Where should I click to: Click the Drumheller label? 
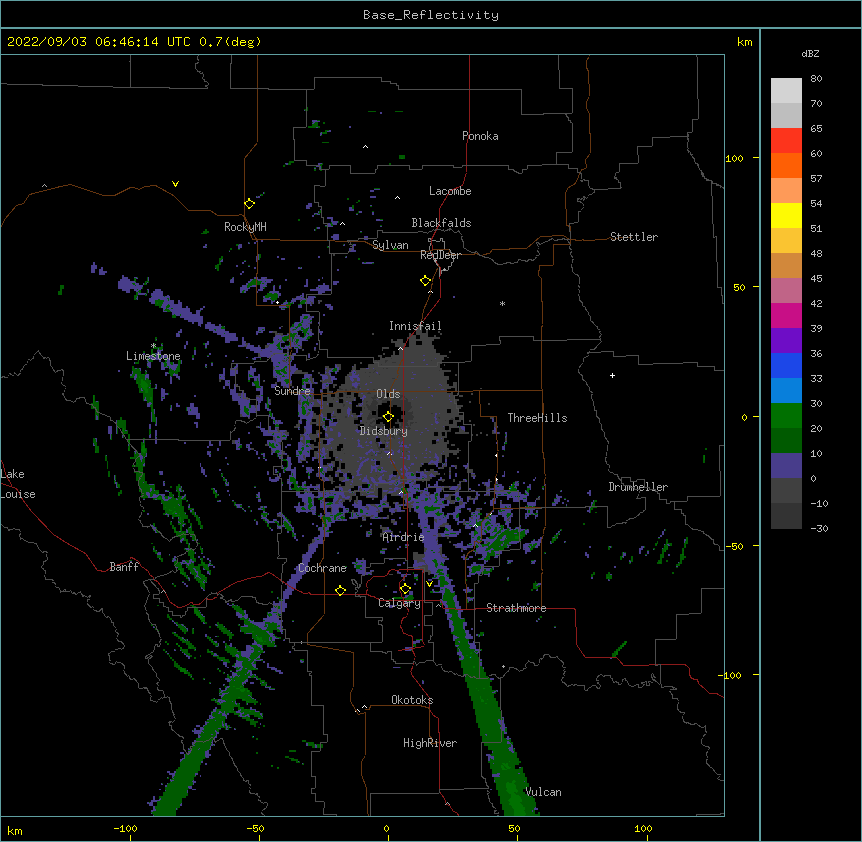[x=638, y=487]
